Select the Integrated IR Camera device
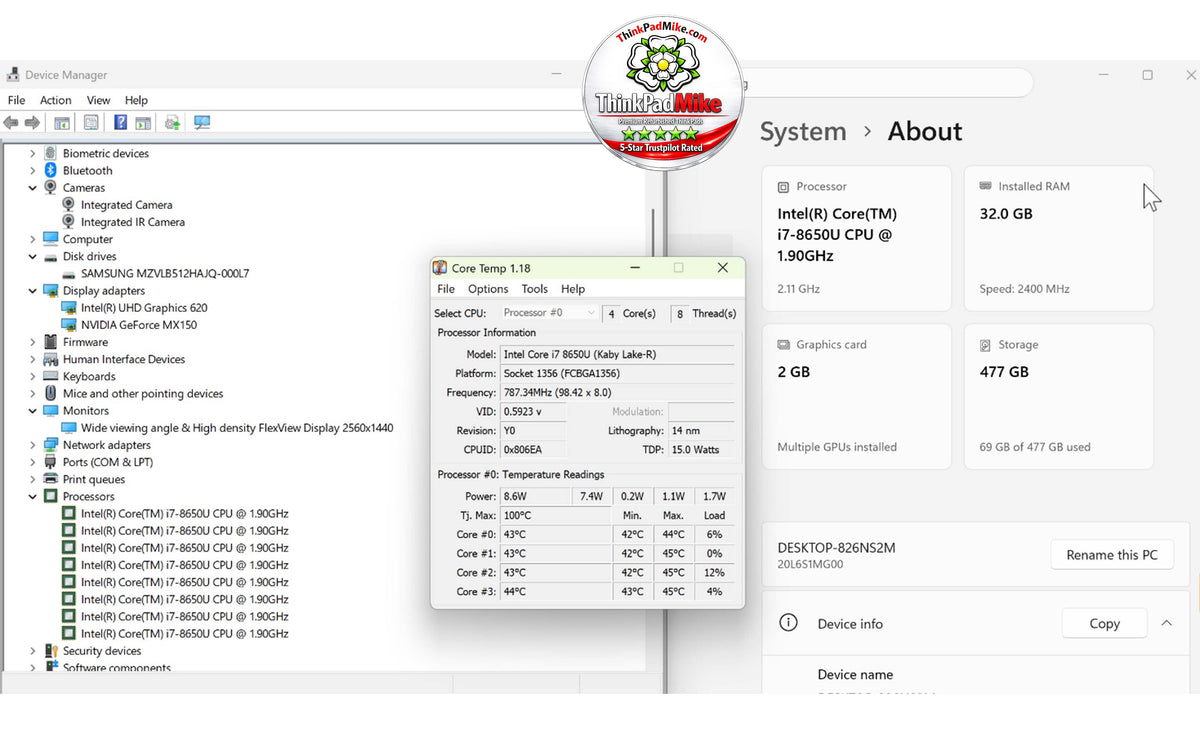The height and width of the screenshot is (754, 1200). (x=132, y=222)
